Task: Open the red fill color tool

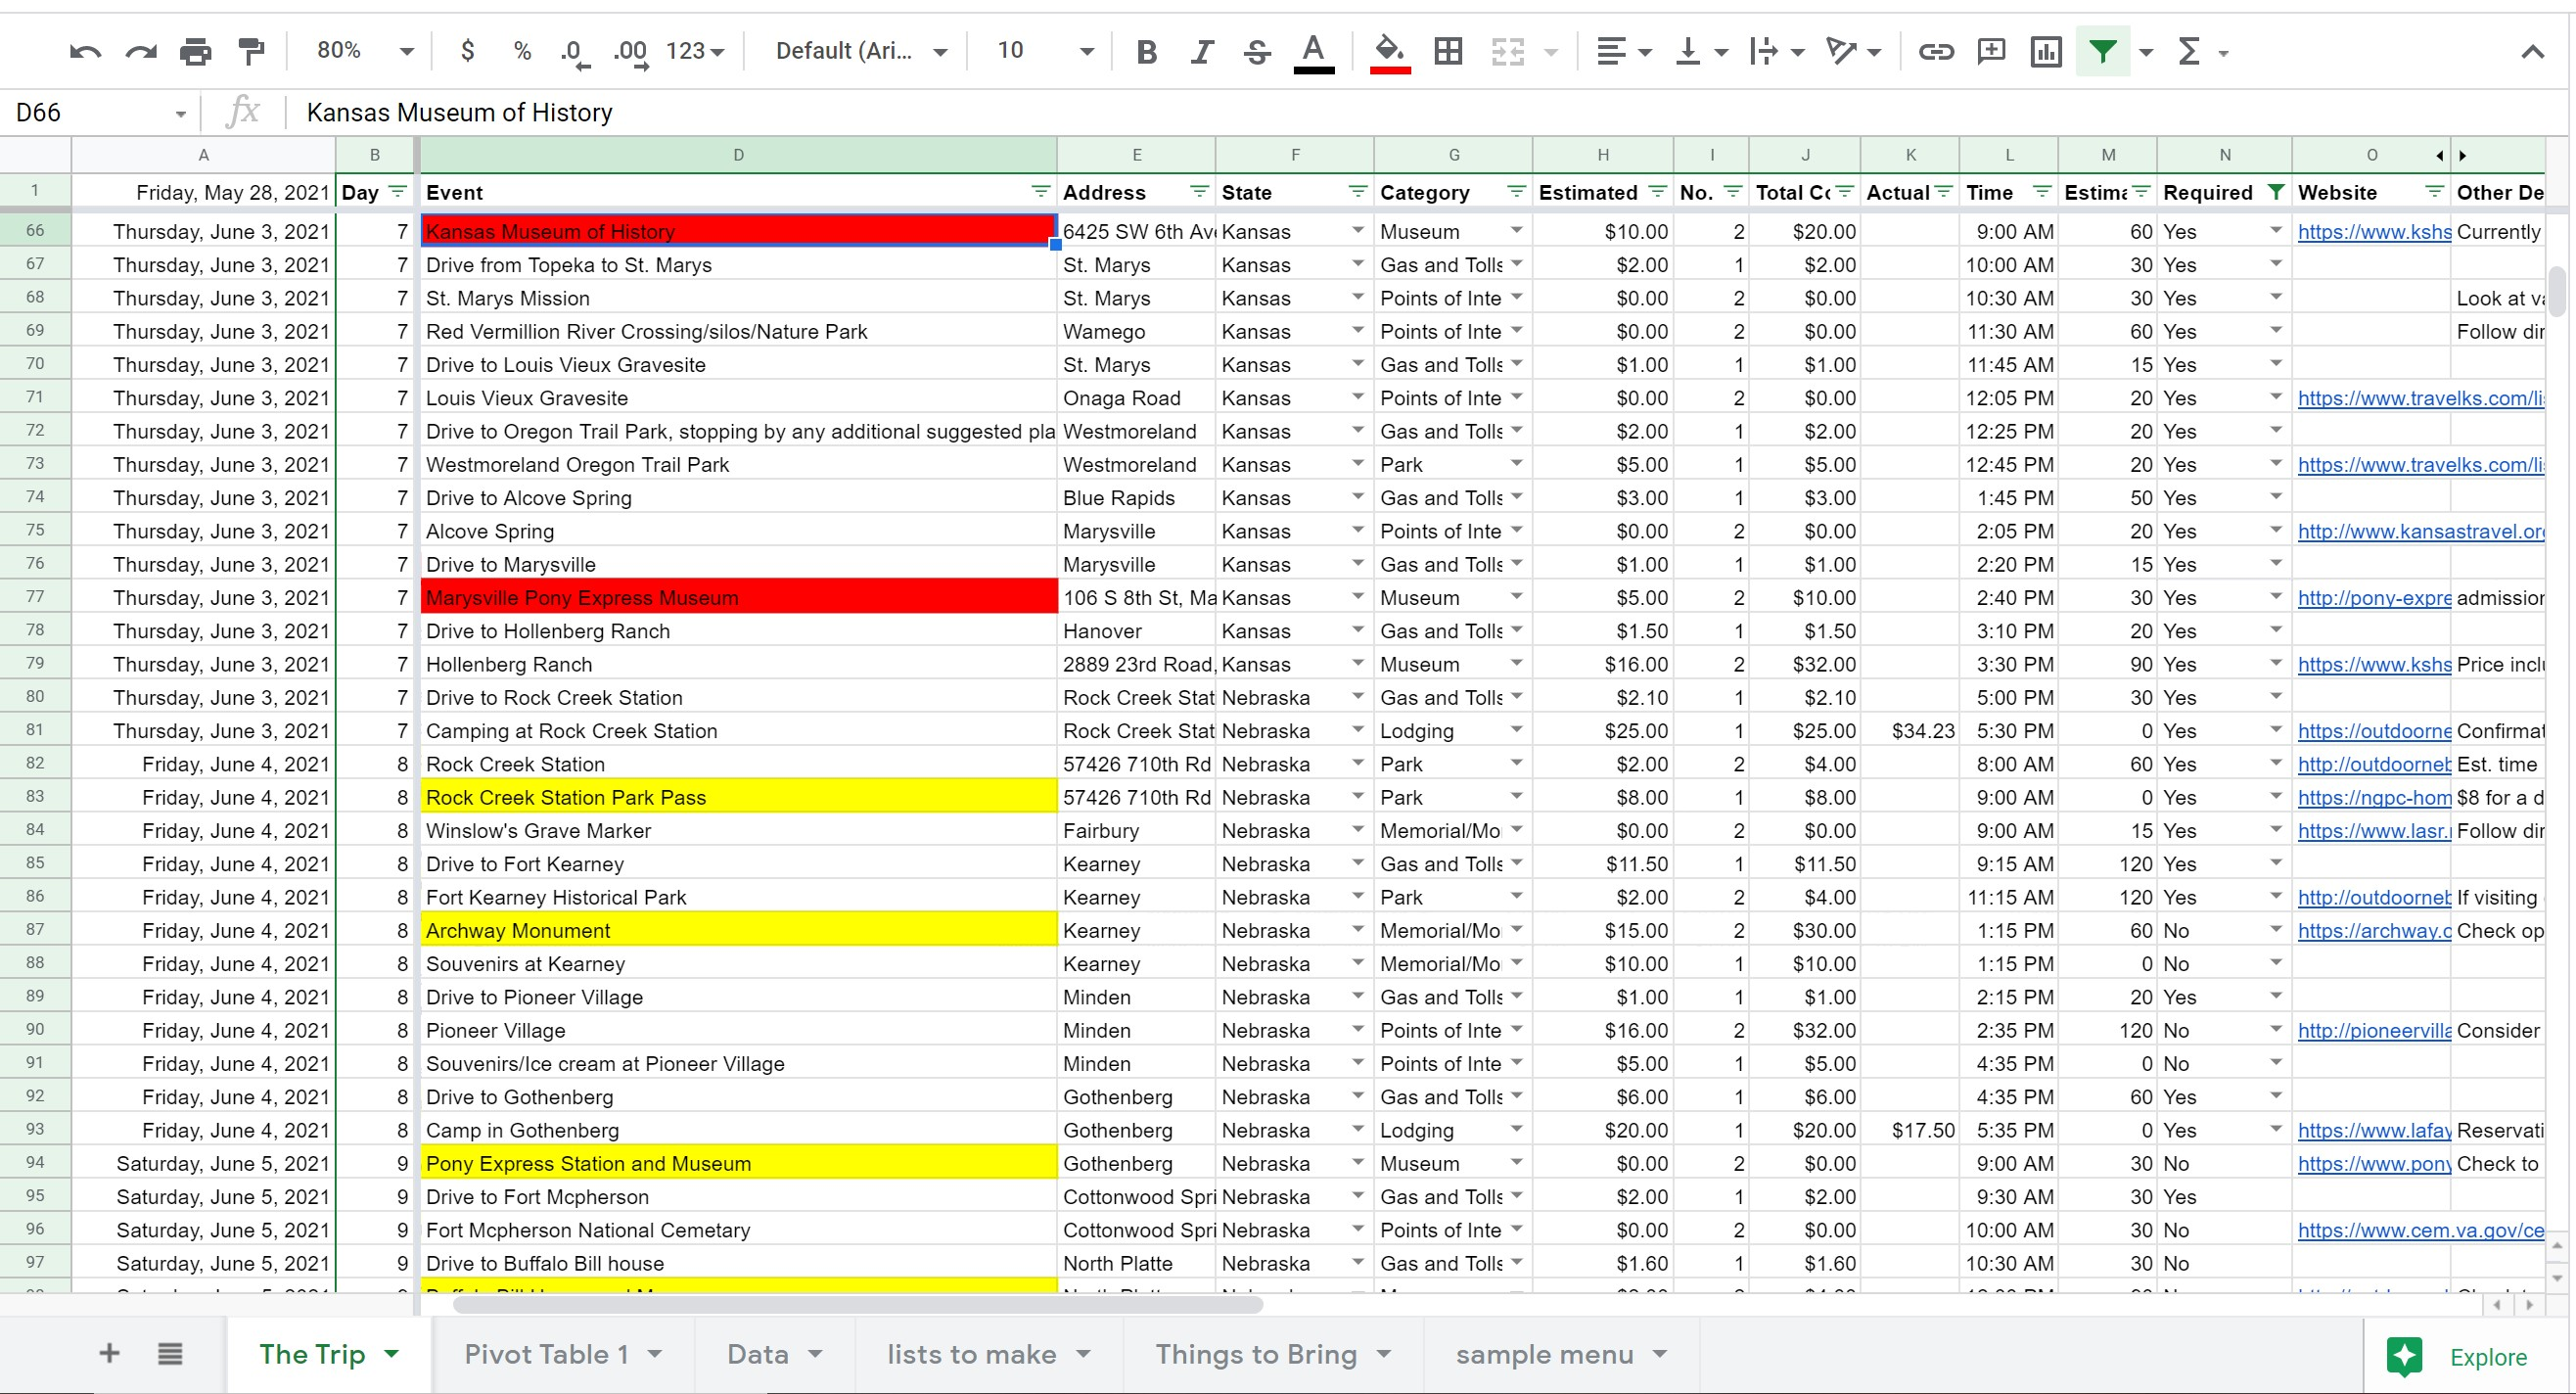Action: tap(1389, 51)
